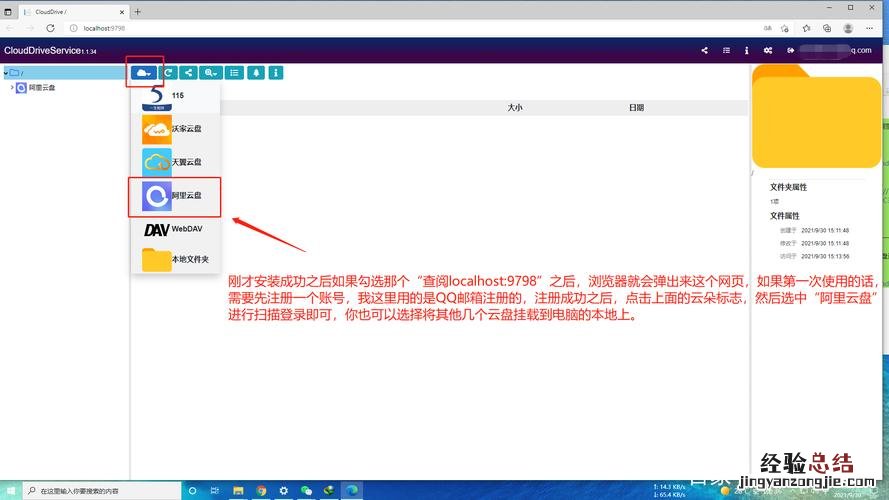Click the browser reload button
Viewport: 889px width, 500px height.
[x=50, y=28]
